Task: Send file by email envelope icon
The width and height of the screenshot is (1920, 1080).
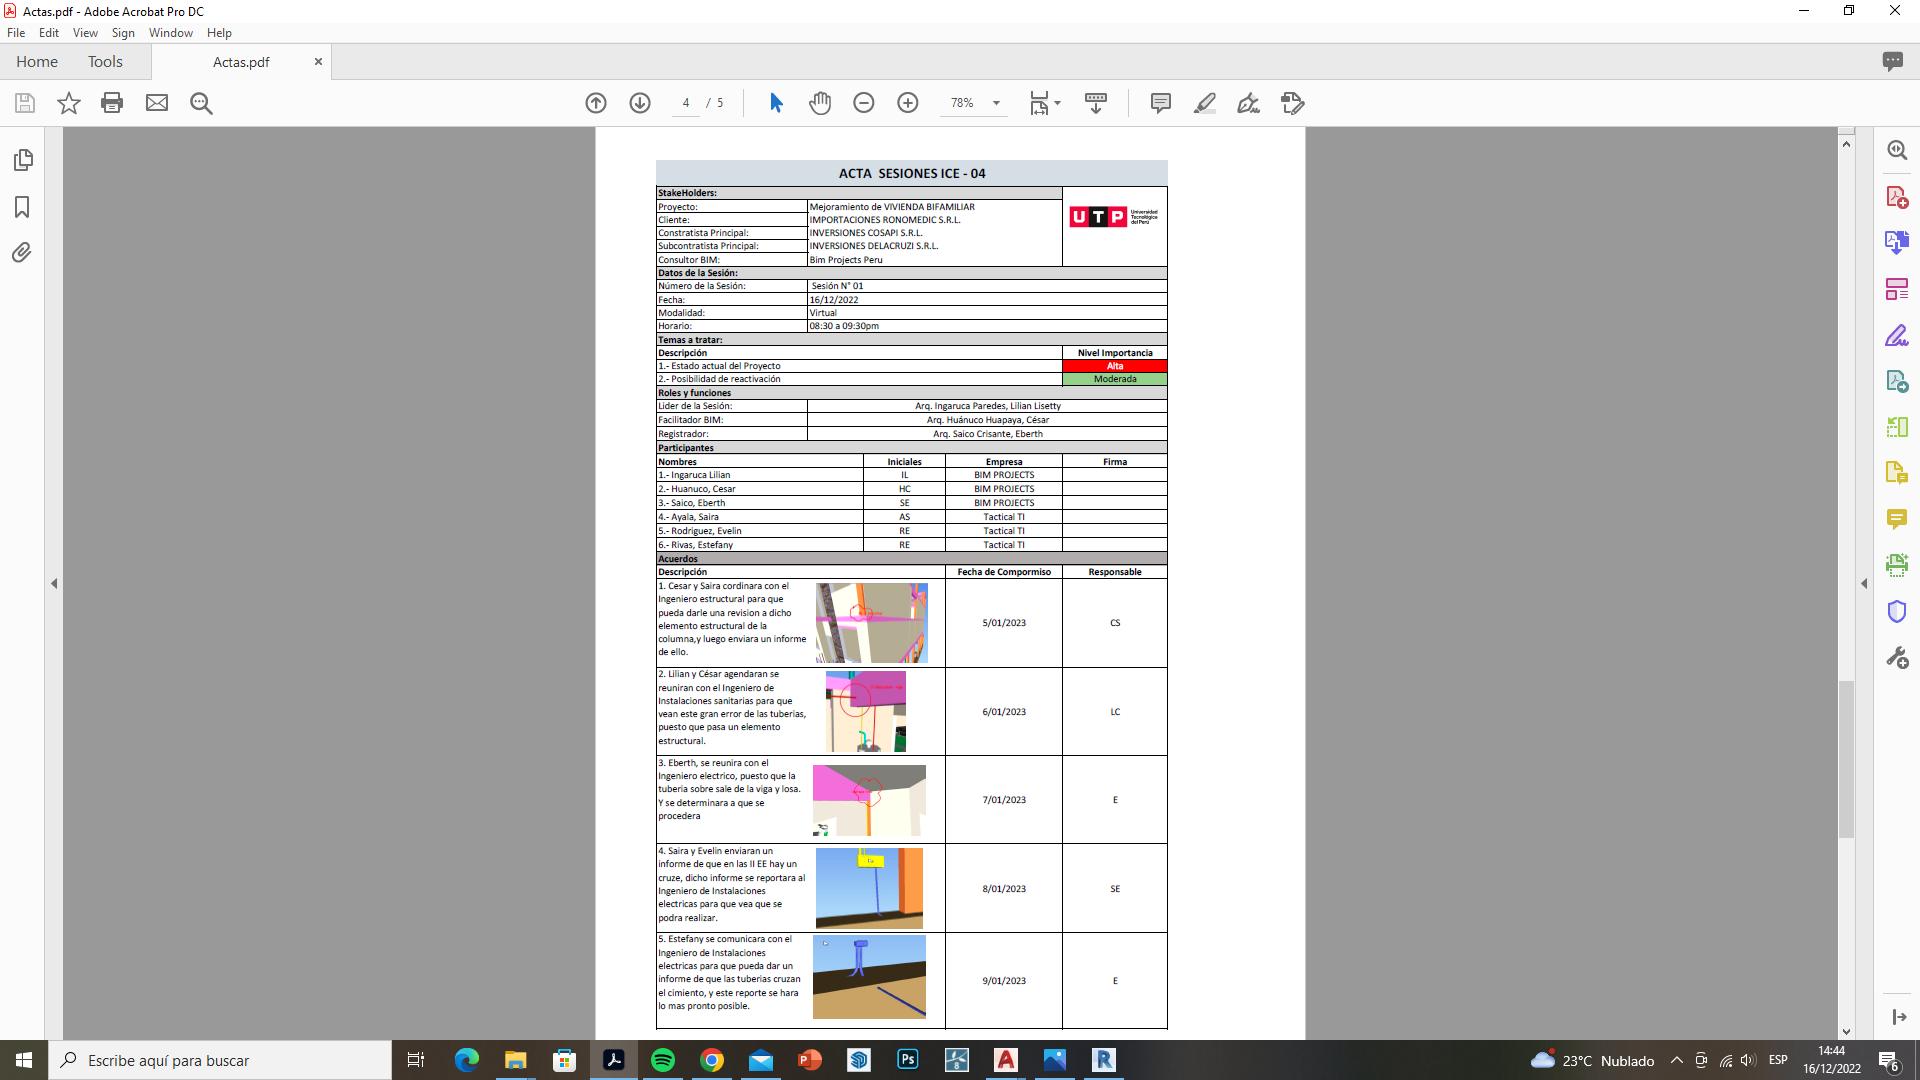Action: coord(157,103)
